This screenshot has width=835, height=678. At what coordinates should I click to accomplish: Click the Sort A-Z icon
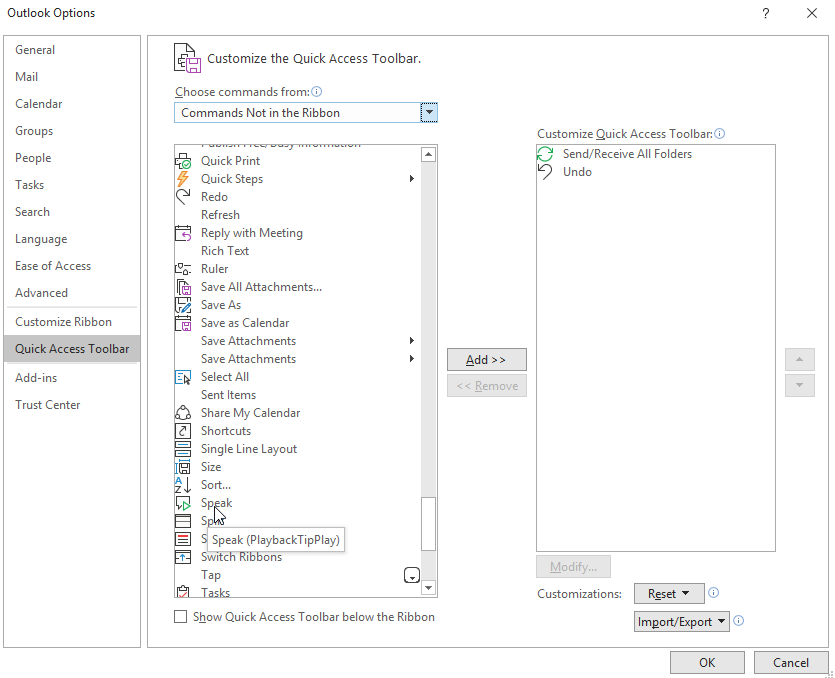[x=183, y=485]
